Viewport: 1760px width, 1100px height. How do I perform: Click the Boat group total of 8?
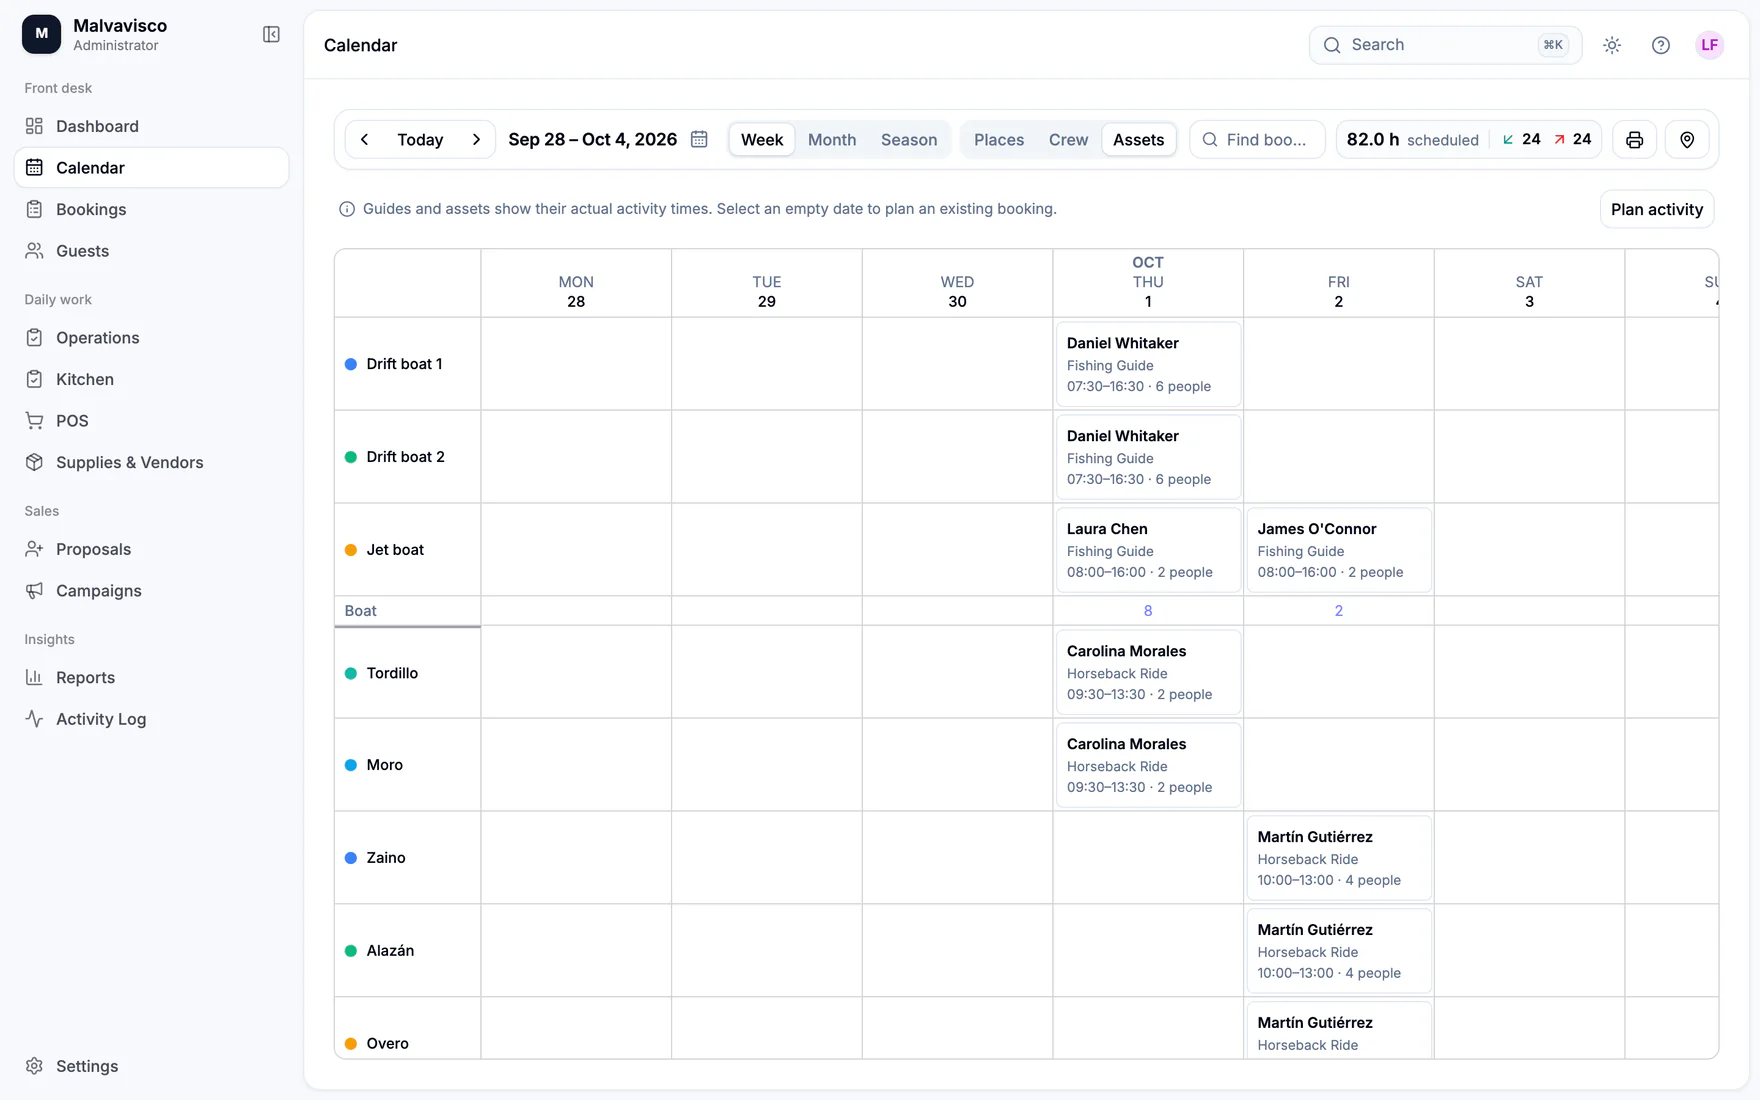point(1148,611)
